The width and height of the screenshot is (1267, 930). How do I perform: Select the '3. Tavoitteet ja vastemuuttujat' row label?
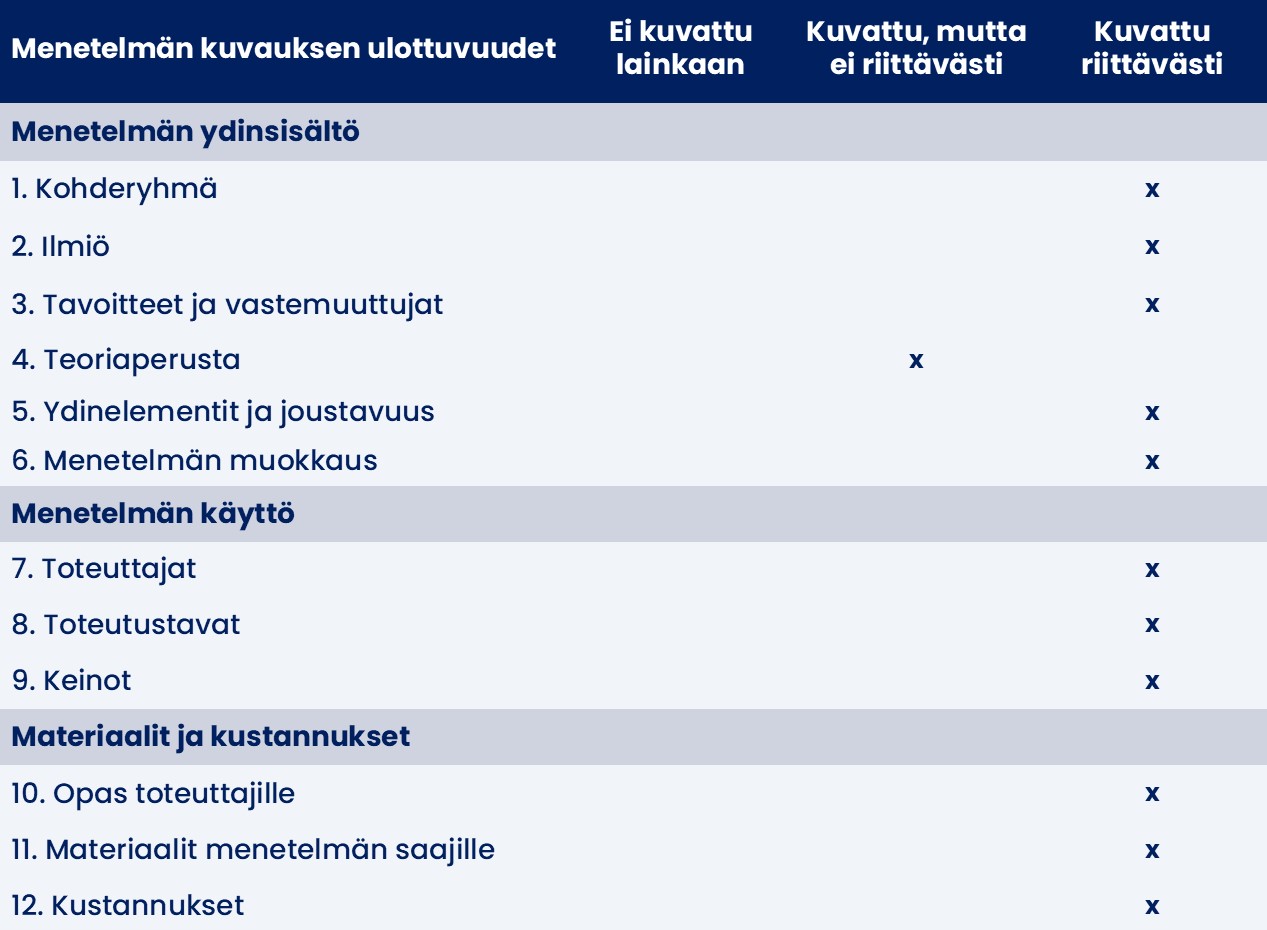point(227,304)
